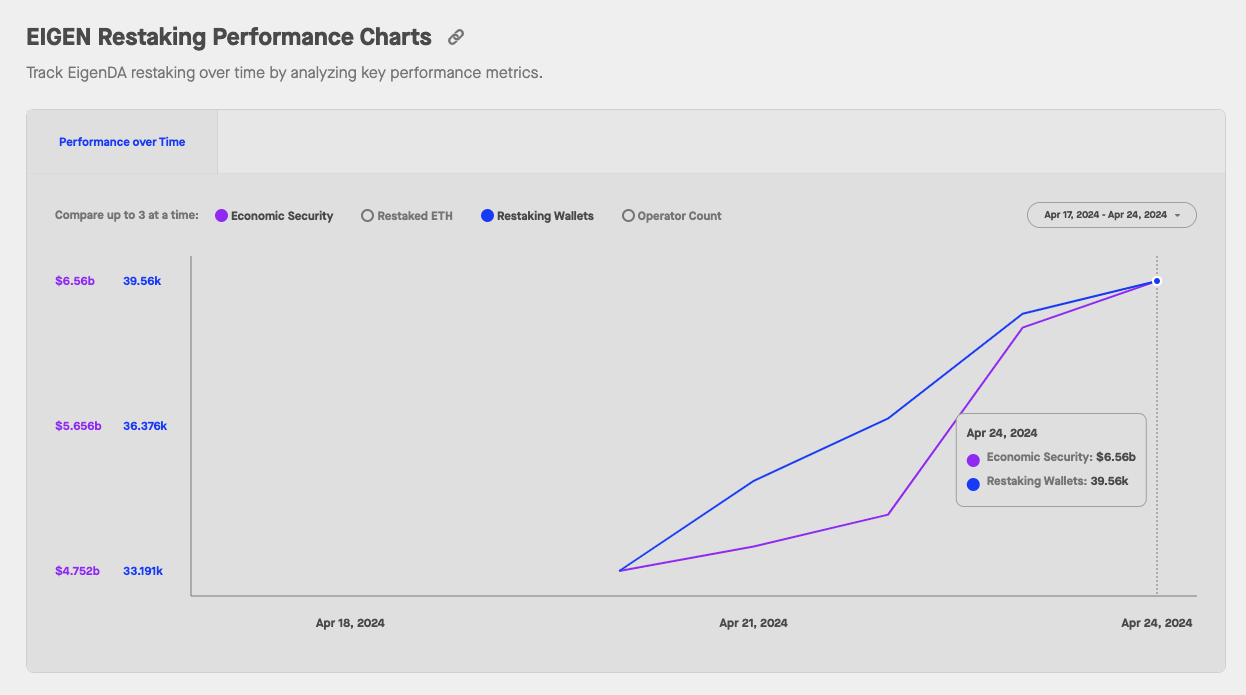Toggle the Restaking Wallets metric

coord(538,216)
